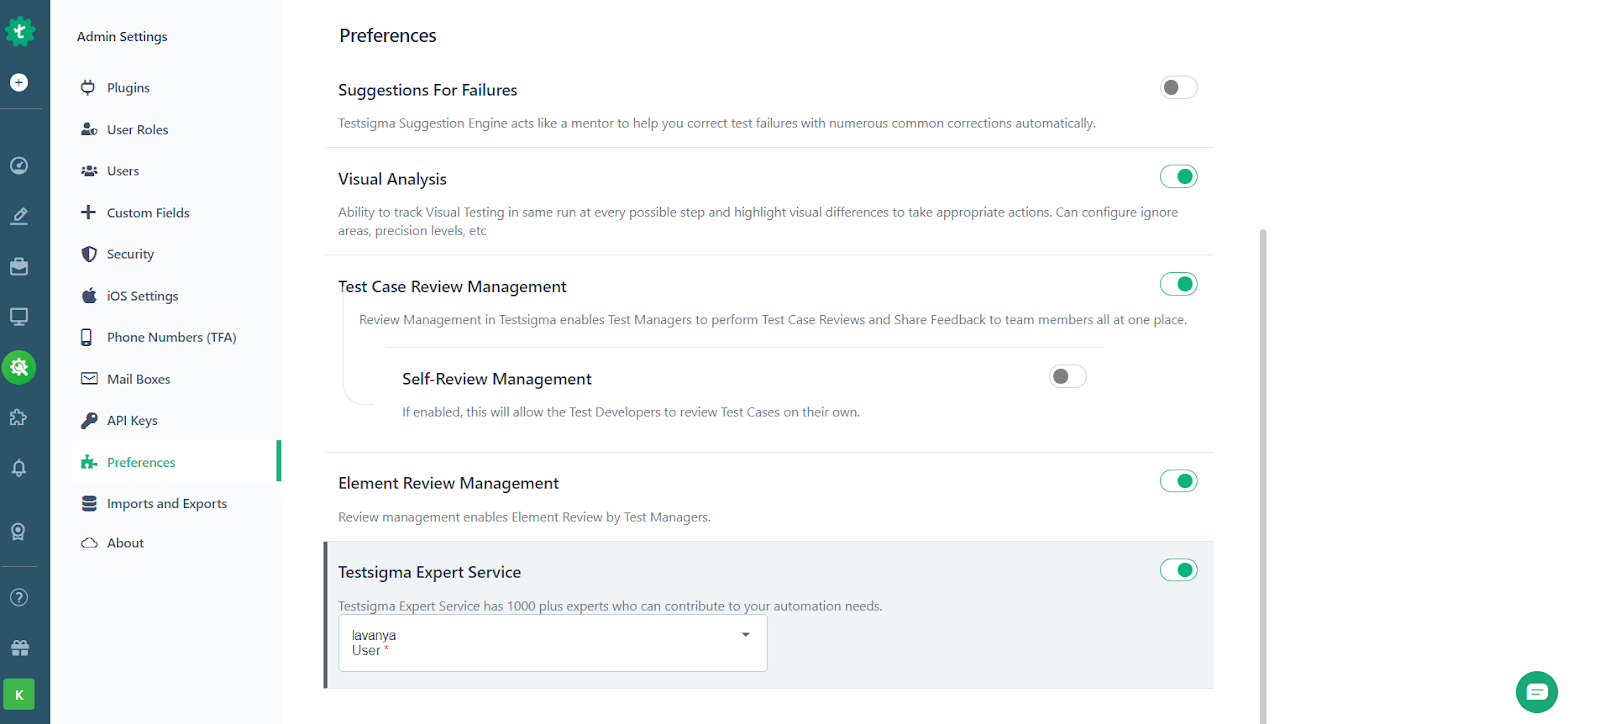1600x724 pixels.
Task: Select the green settings gear icon
Action: point(19,367)
